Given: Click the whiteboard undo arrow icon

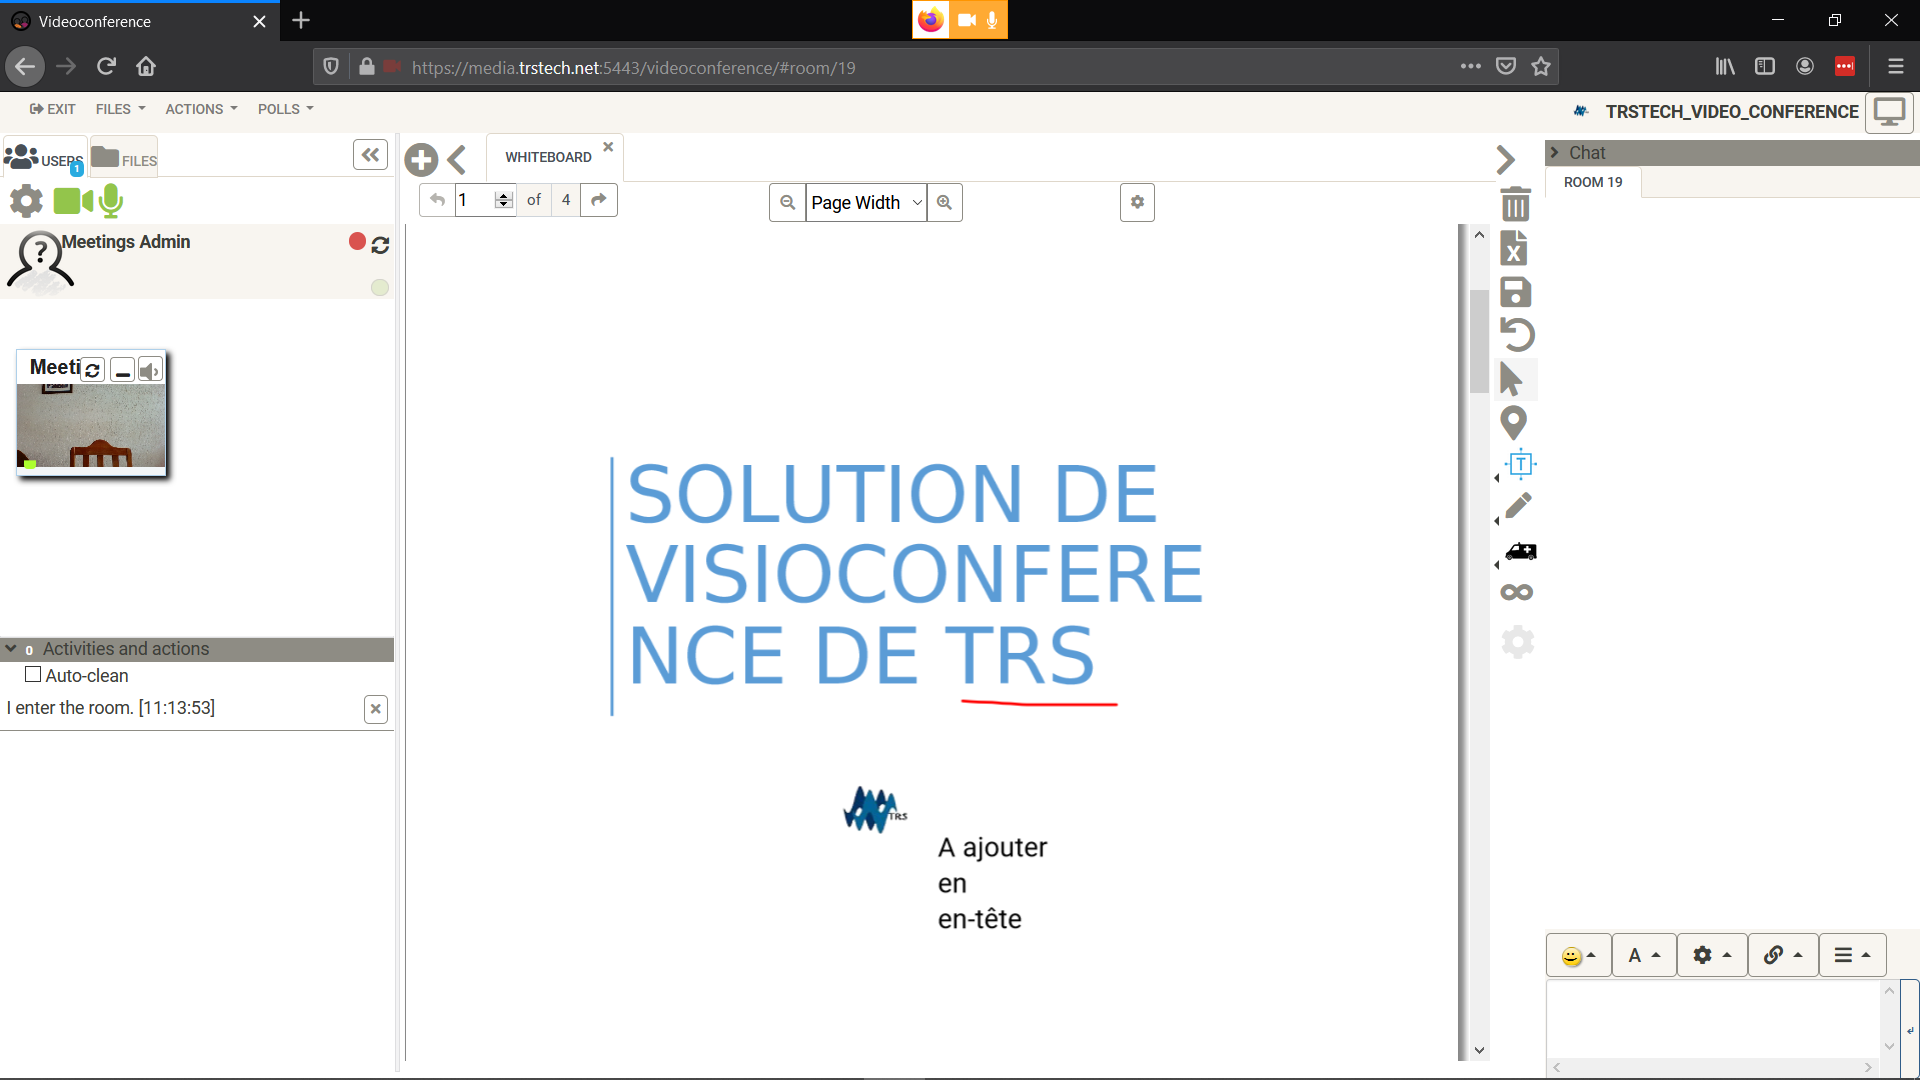Looking at the screenshot, I should (x=1517, y=334).
